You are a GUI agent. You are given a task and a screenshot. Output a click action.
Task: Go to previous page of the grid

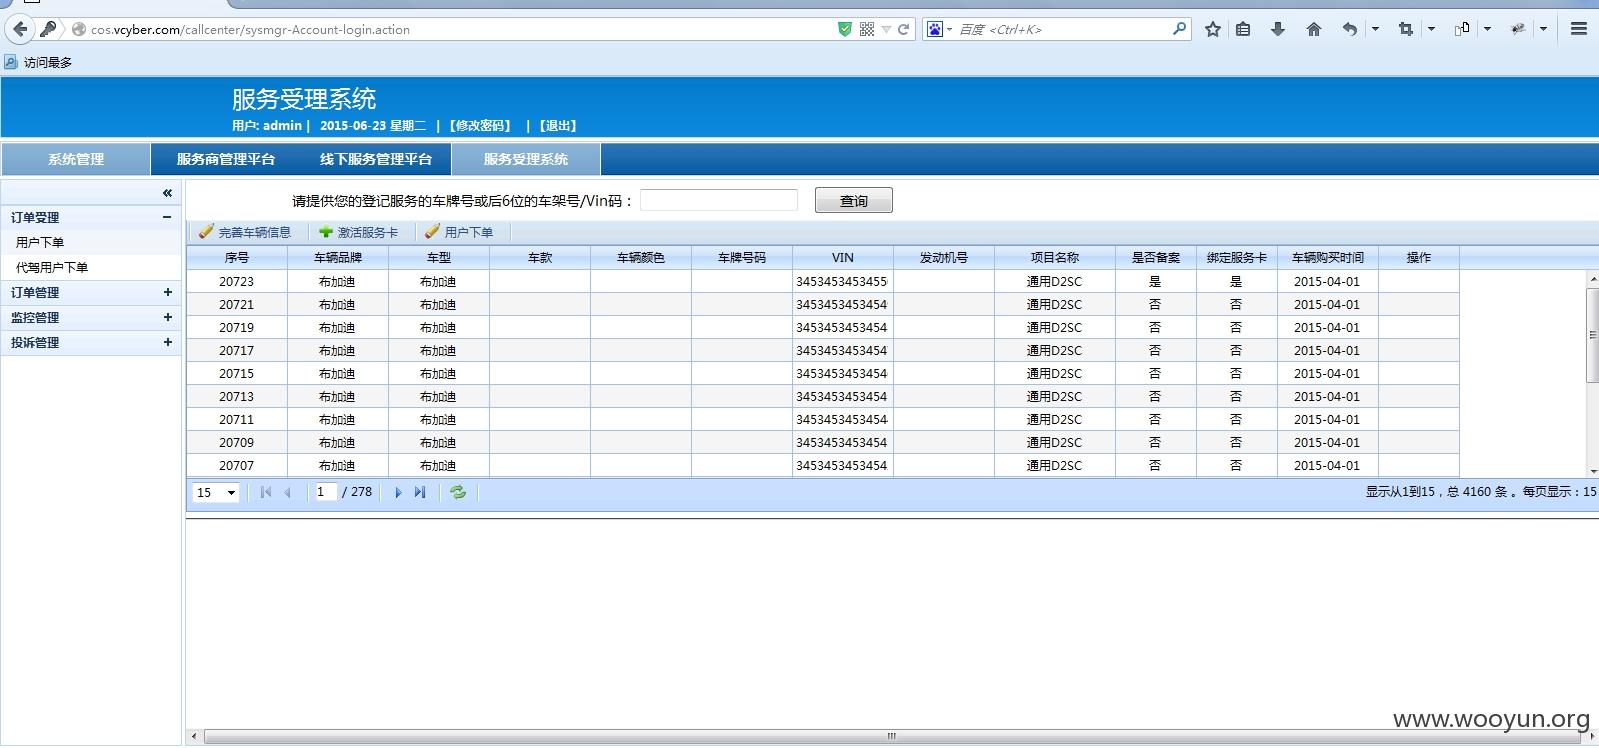(x=288, y=492)
